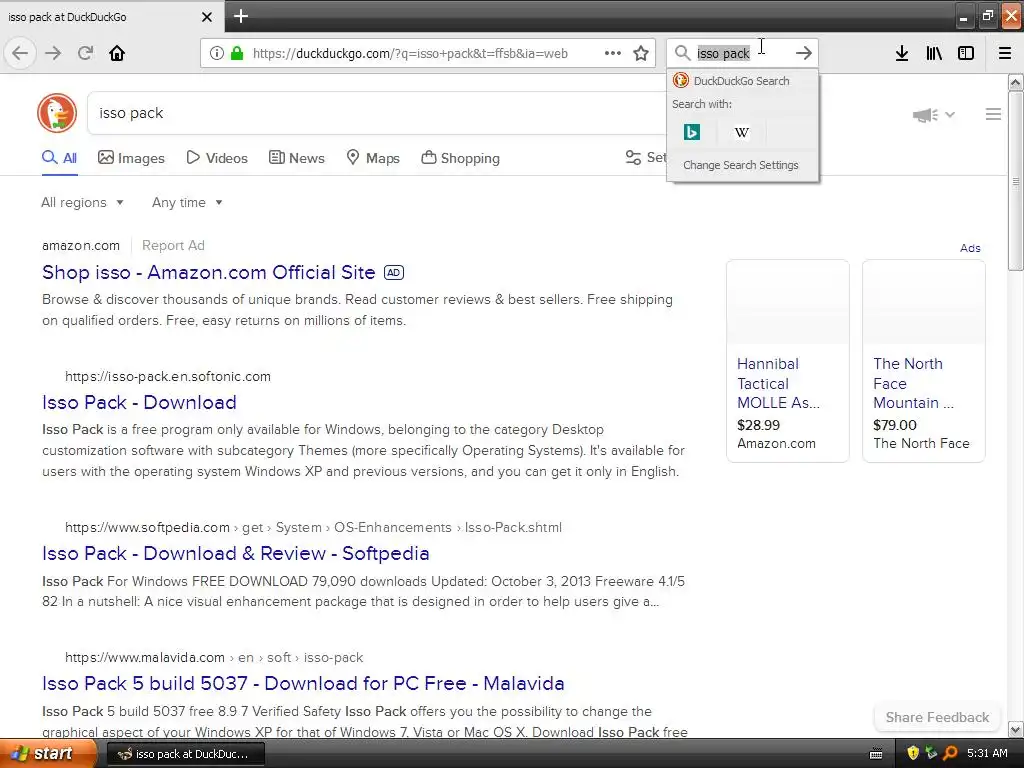Go back to the previous page
This screenshot has width=1024, height=768.
20,53
